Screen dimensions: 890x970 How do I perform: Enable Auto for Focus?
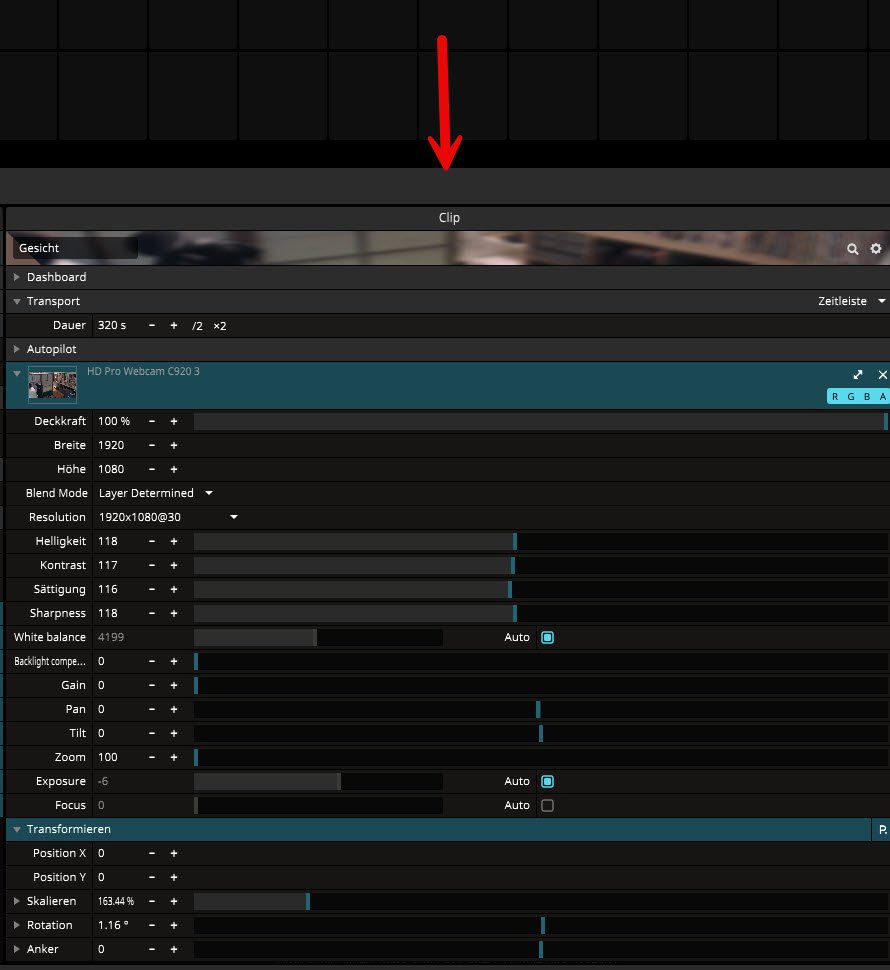[x=547, y=805]
